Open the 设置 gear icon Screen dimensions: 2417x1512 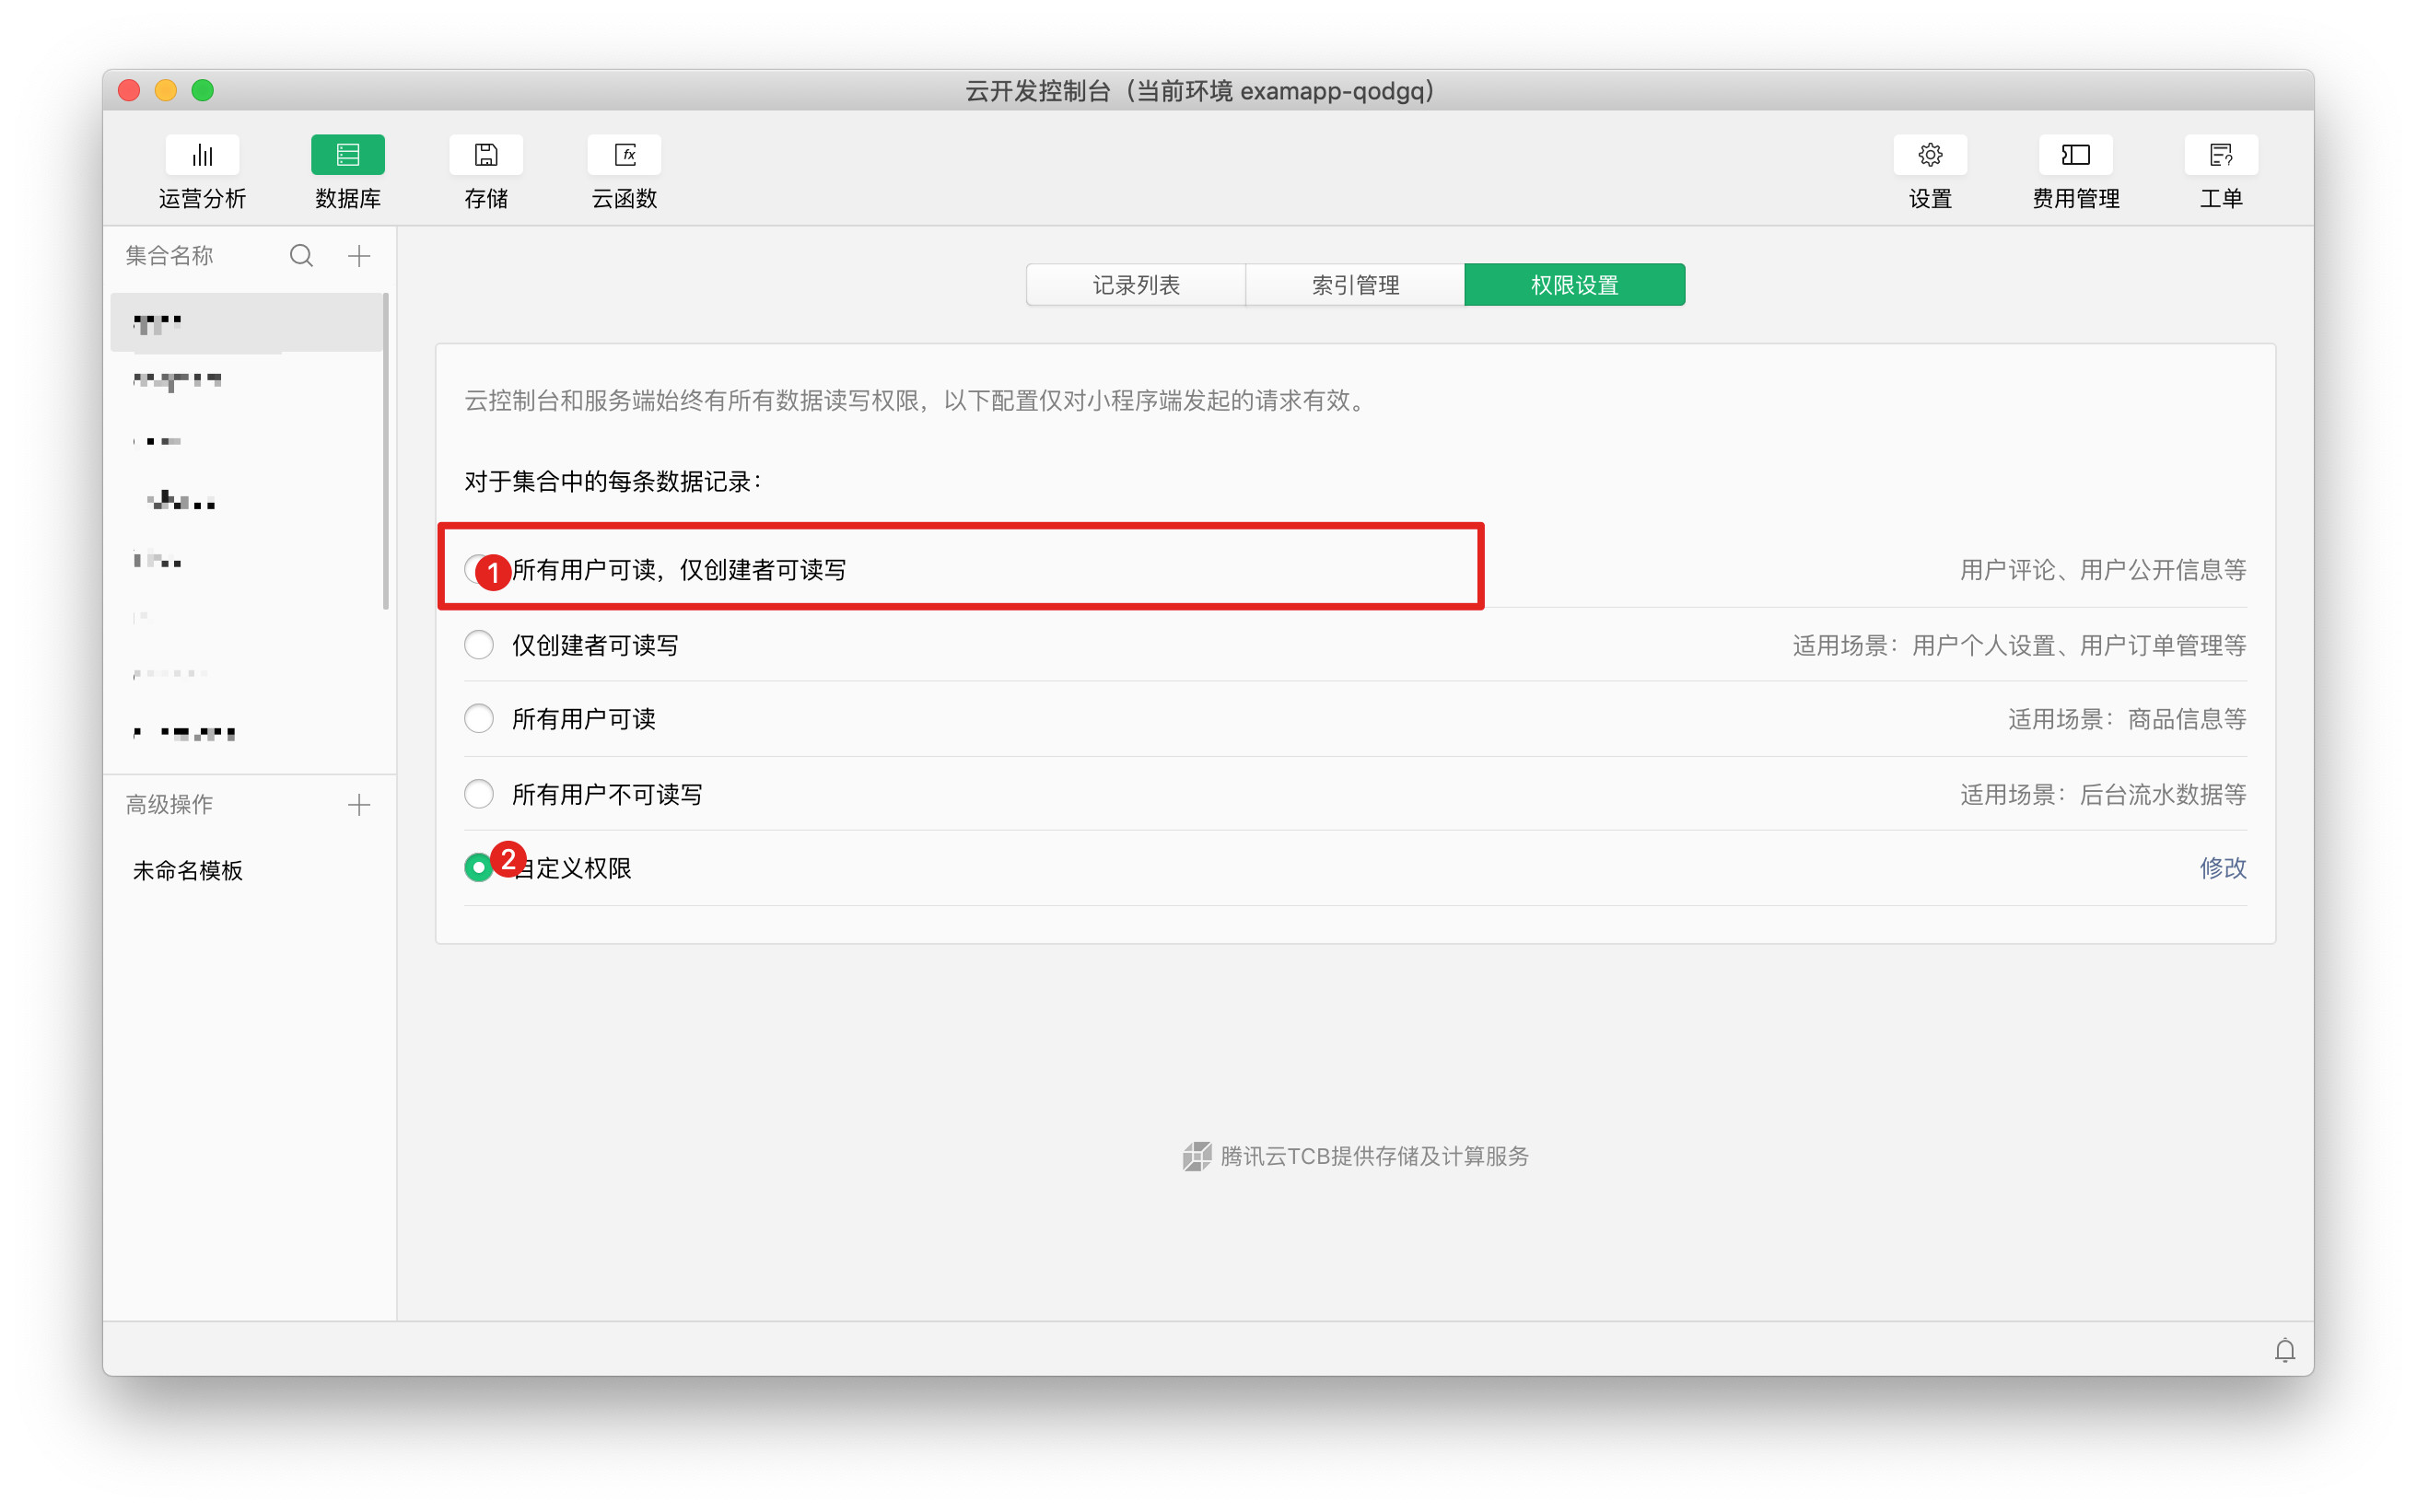[1929, 155]
